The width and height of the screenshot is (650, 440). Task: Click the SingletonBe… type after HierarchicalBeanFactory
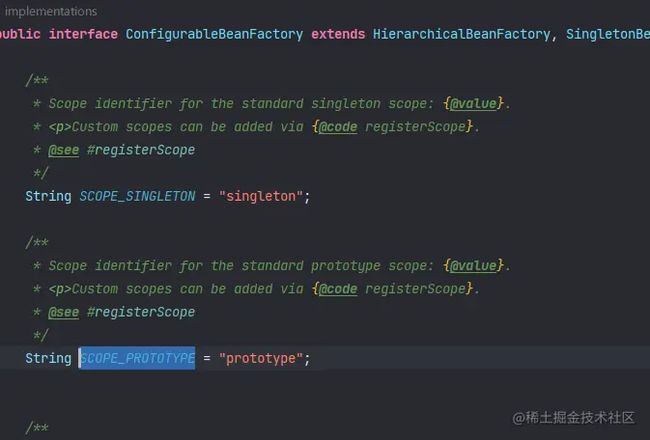point(608,34)
